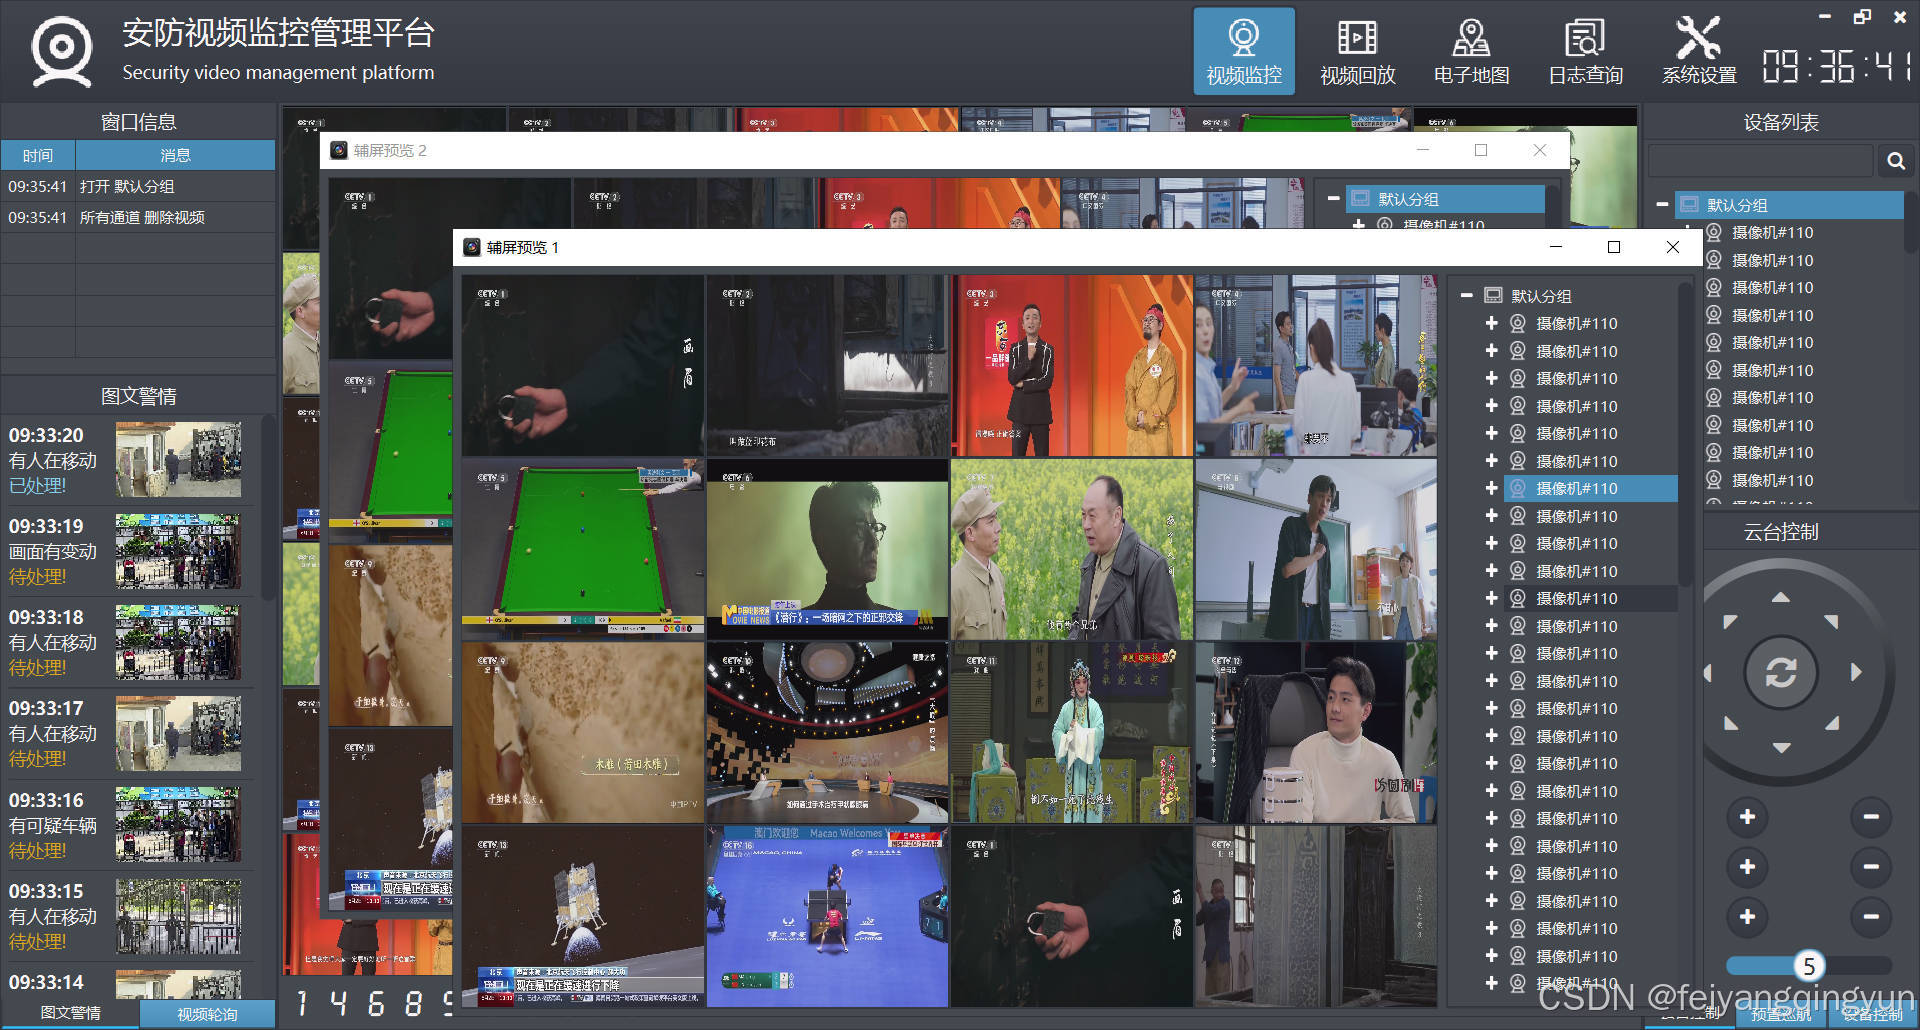1920x1030 pixels.
Task: Click camera icon of highlighted 摄像机#110 row
Action: [1518, 488]
